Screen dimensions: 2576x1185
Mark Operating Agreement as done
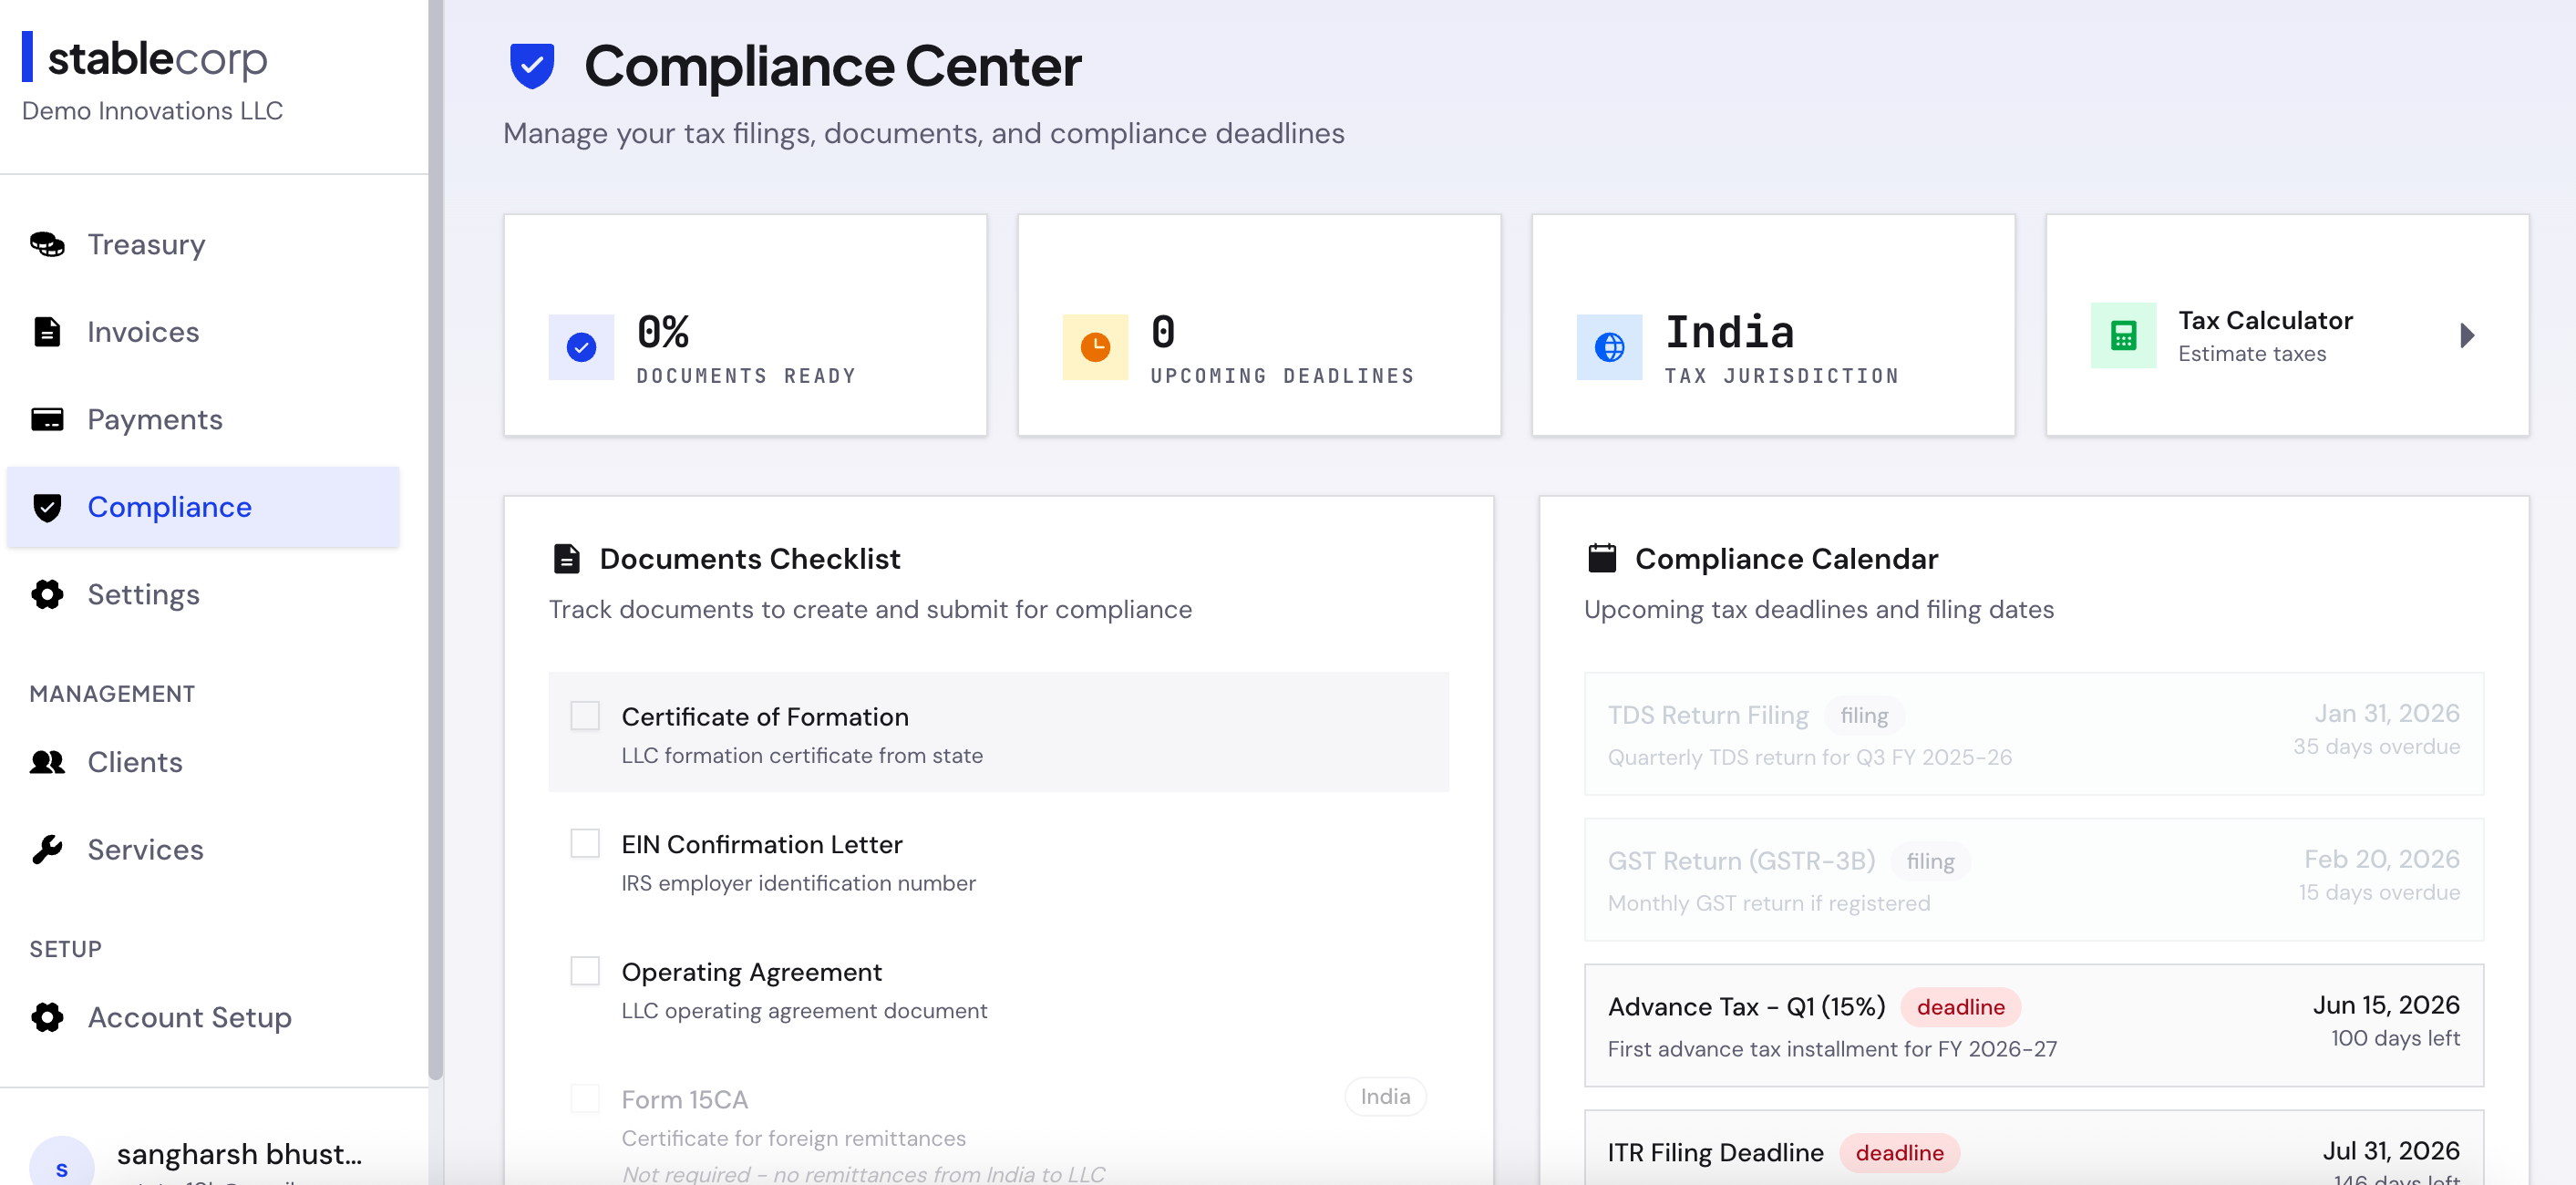pos(585,971)
